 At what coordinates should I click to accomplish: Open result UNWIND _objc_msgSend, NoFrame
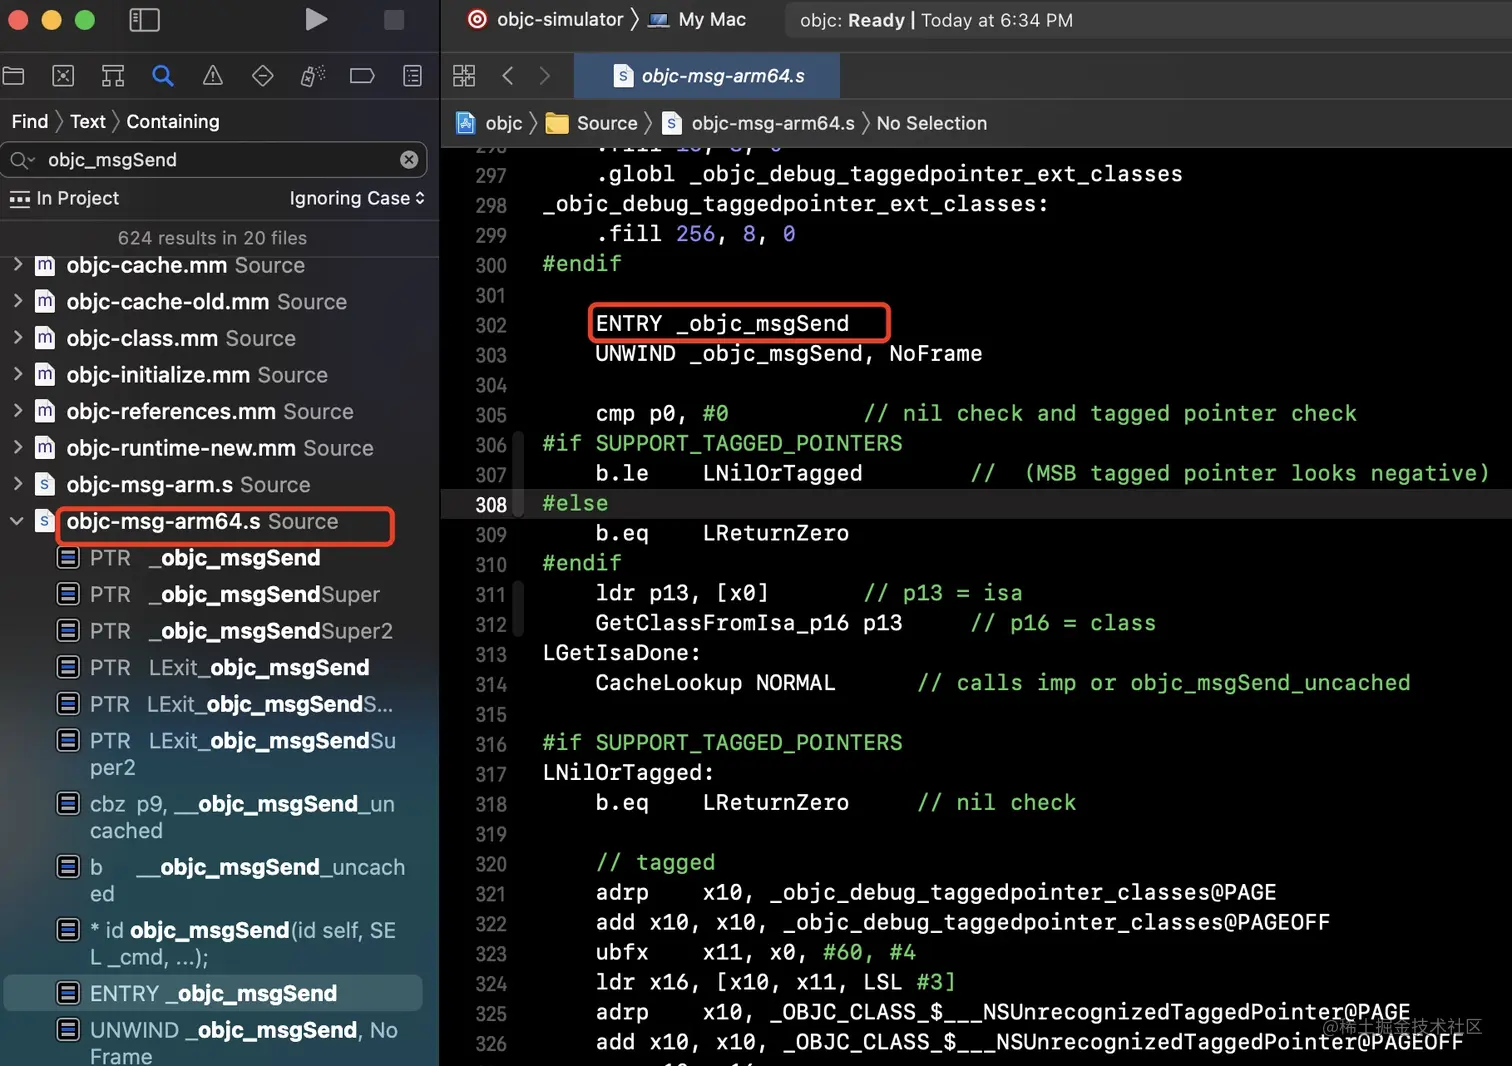tap(228, 1043)
